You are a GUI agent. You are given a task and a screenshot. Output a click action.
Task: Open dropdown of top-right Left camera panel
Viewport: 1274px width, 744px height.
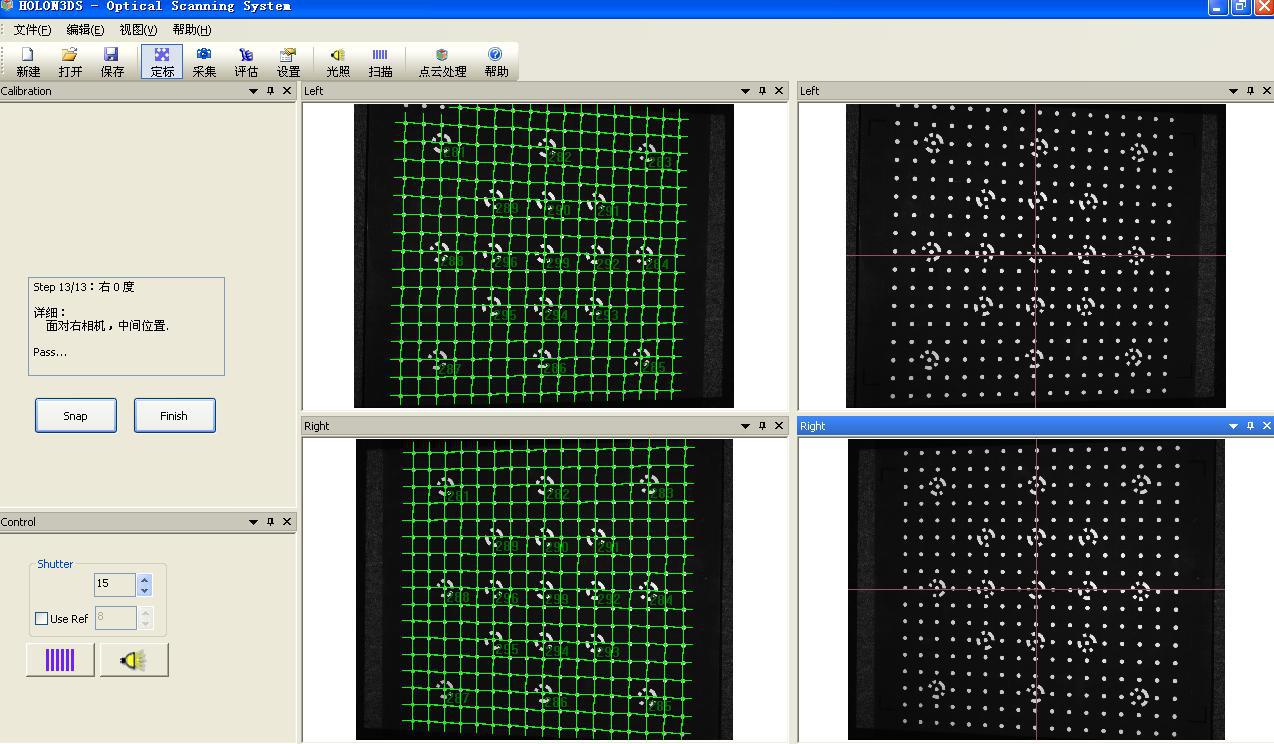(1233, 91)
